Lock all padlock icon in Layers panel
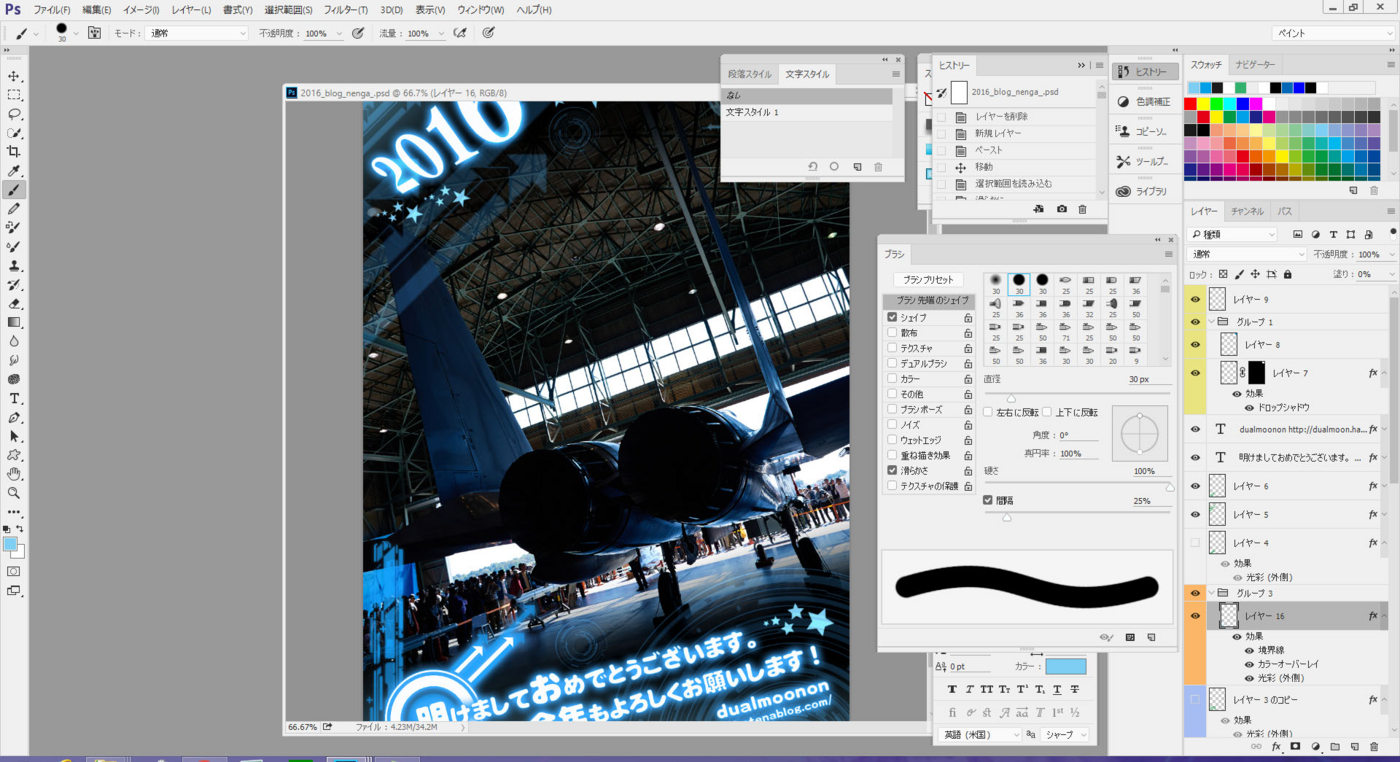Image resolution: width=1400 pixels, height=762 pixels. point(1288,274)
